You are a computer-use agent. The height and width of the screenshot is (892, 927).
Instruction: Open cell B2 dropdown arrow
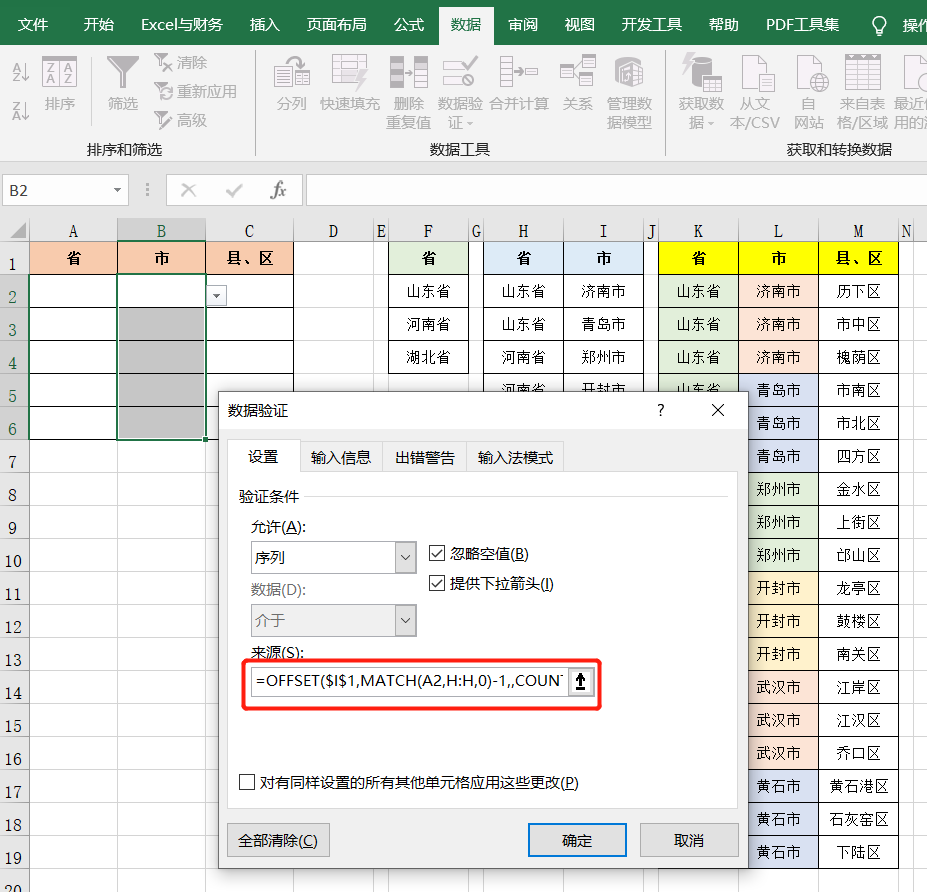point(217,296)
